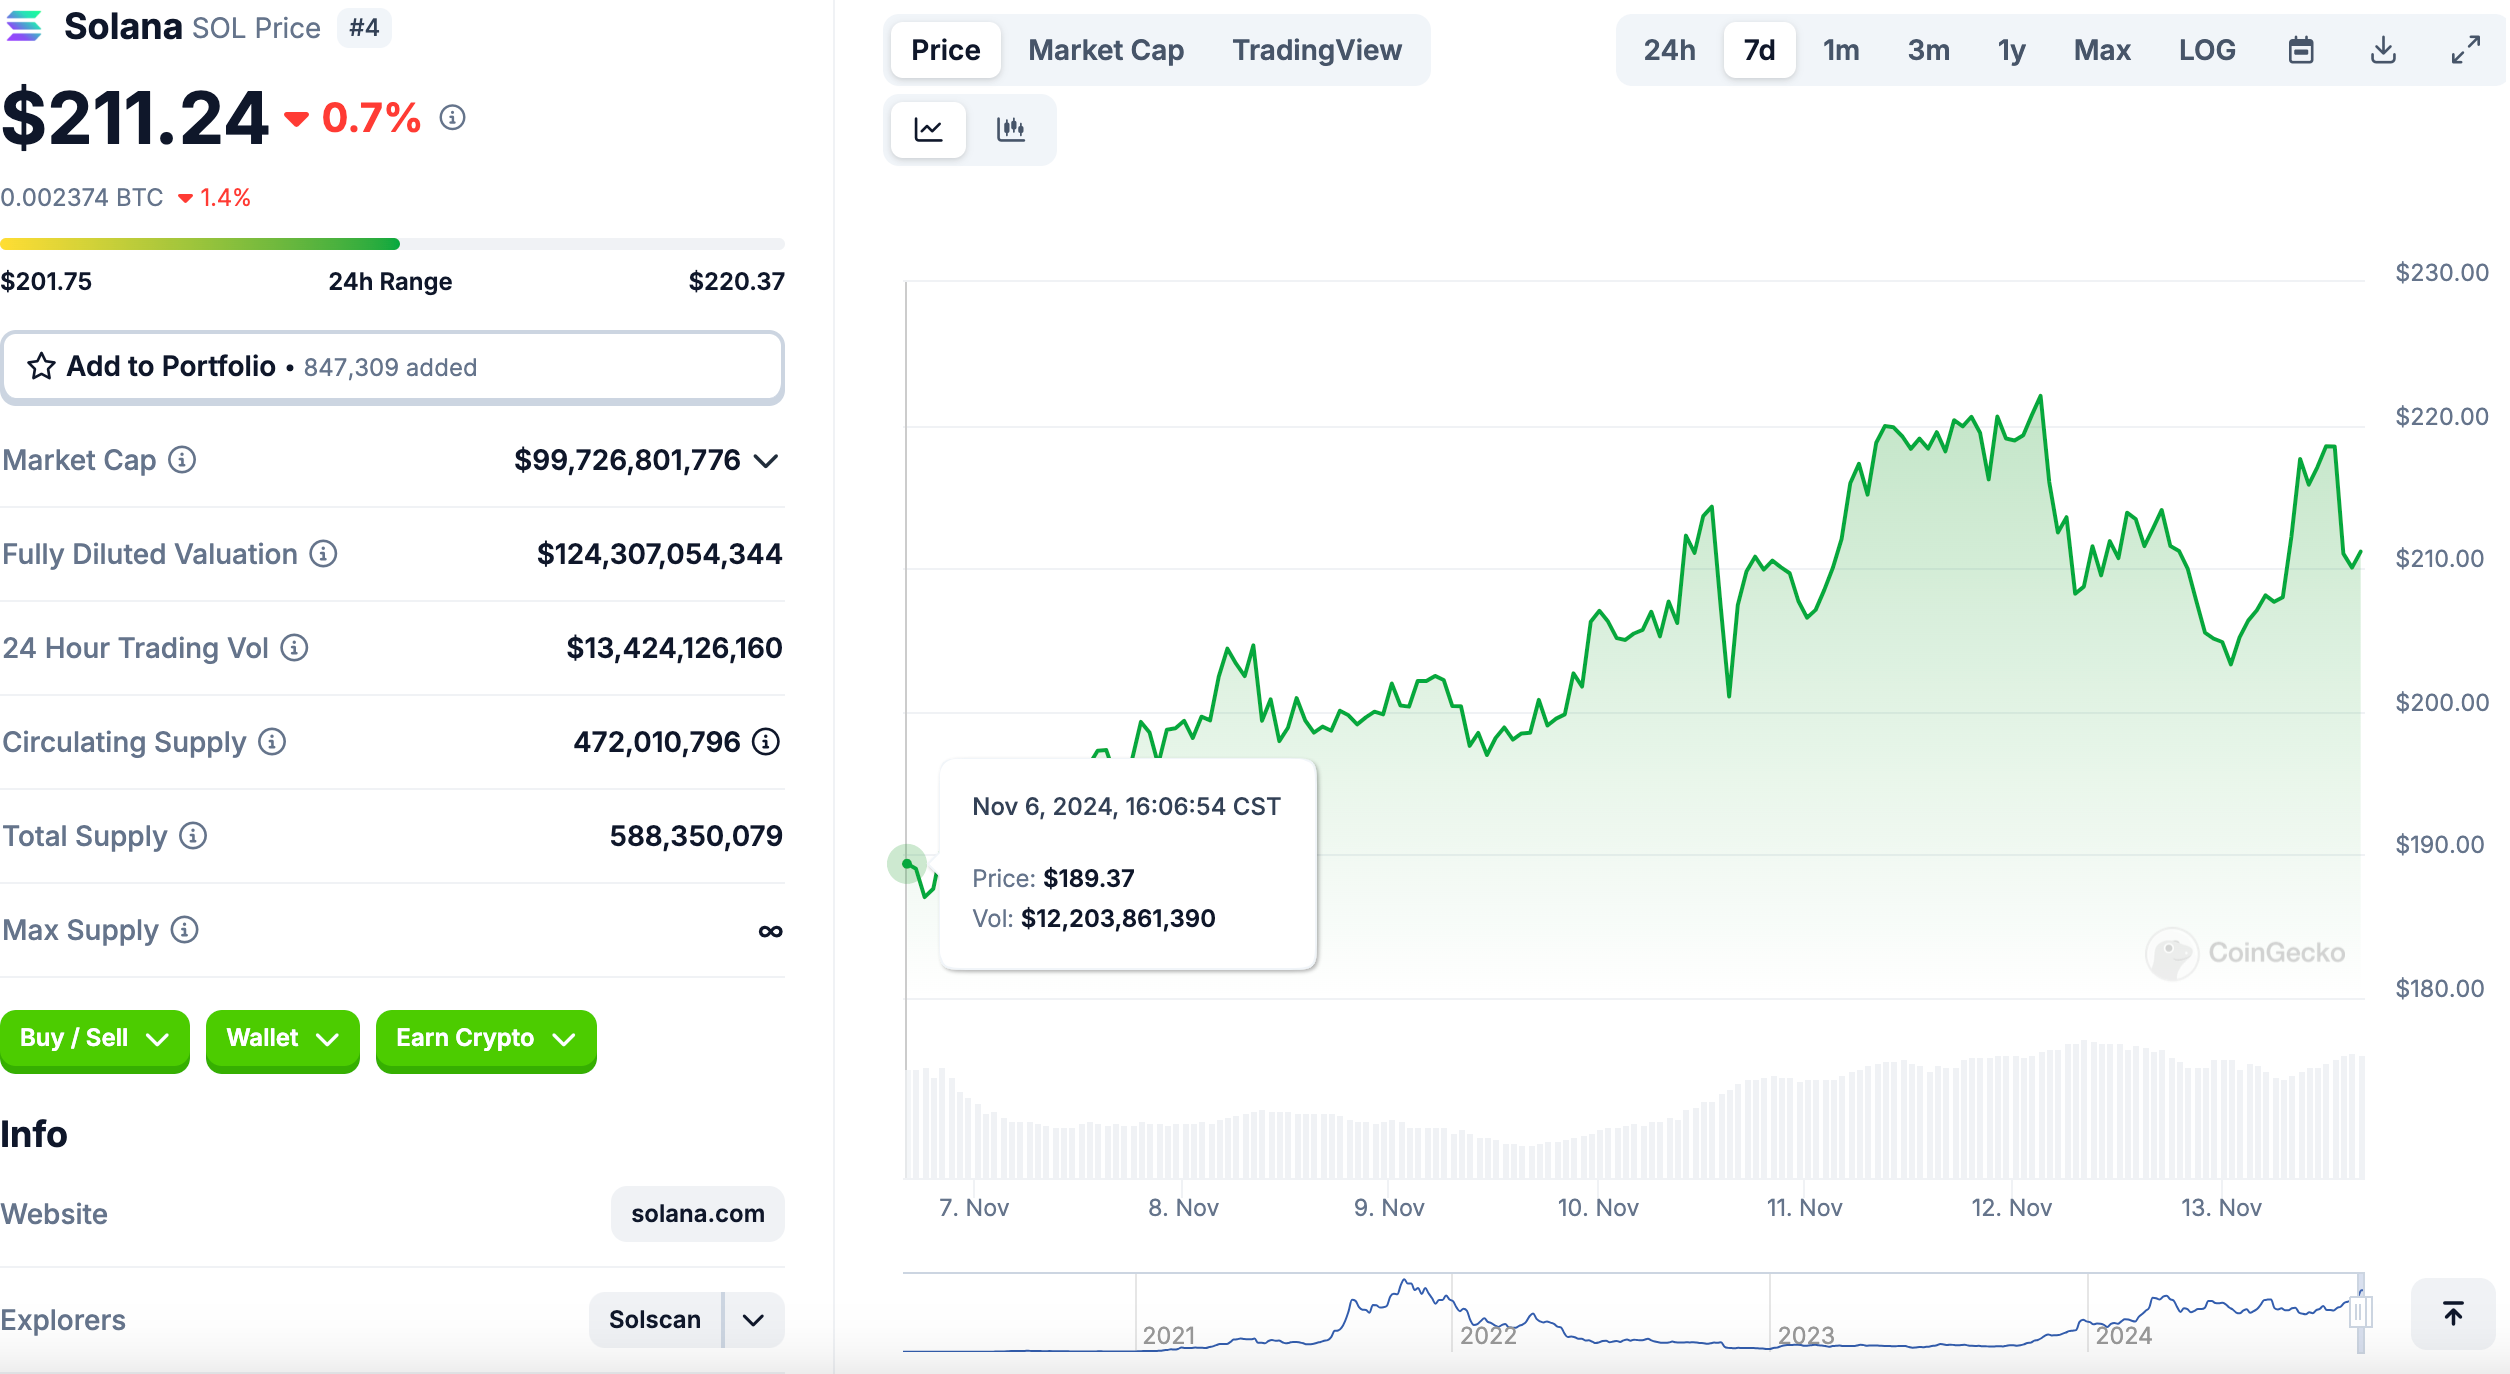Click the chart navigator range handle
The image size is (2510, 1374).
(2360, 1311)
